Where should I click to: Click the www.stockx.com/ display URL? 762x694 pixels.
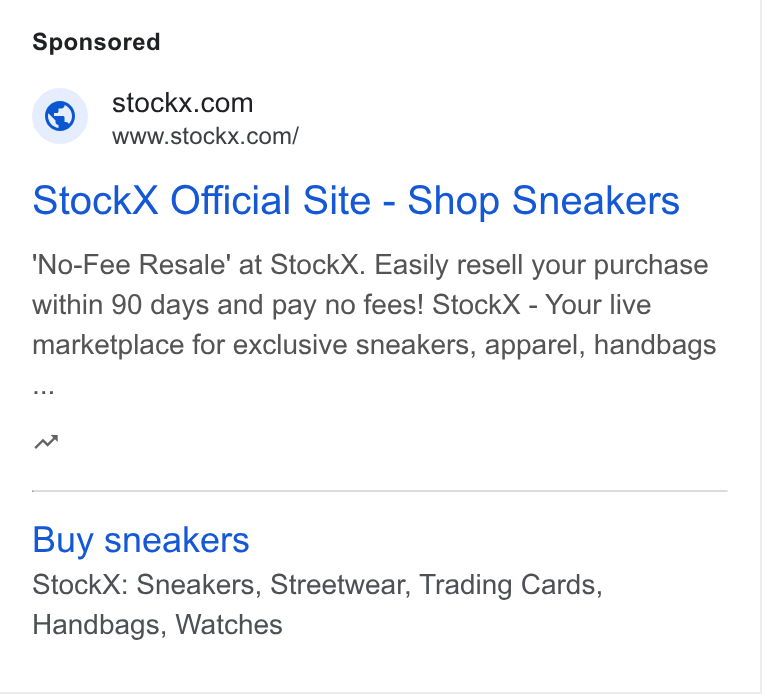(x=205, y=137)
